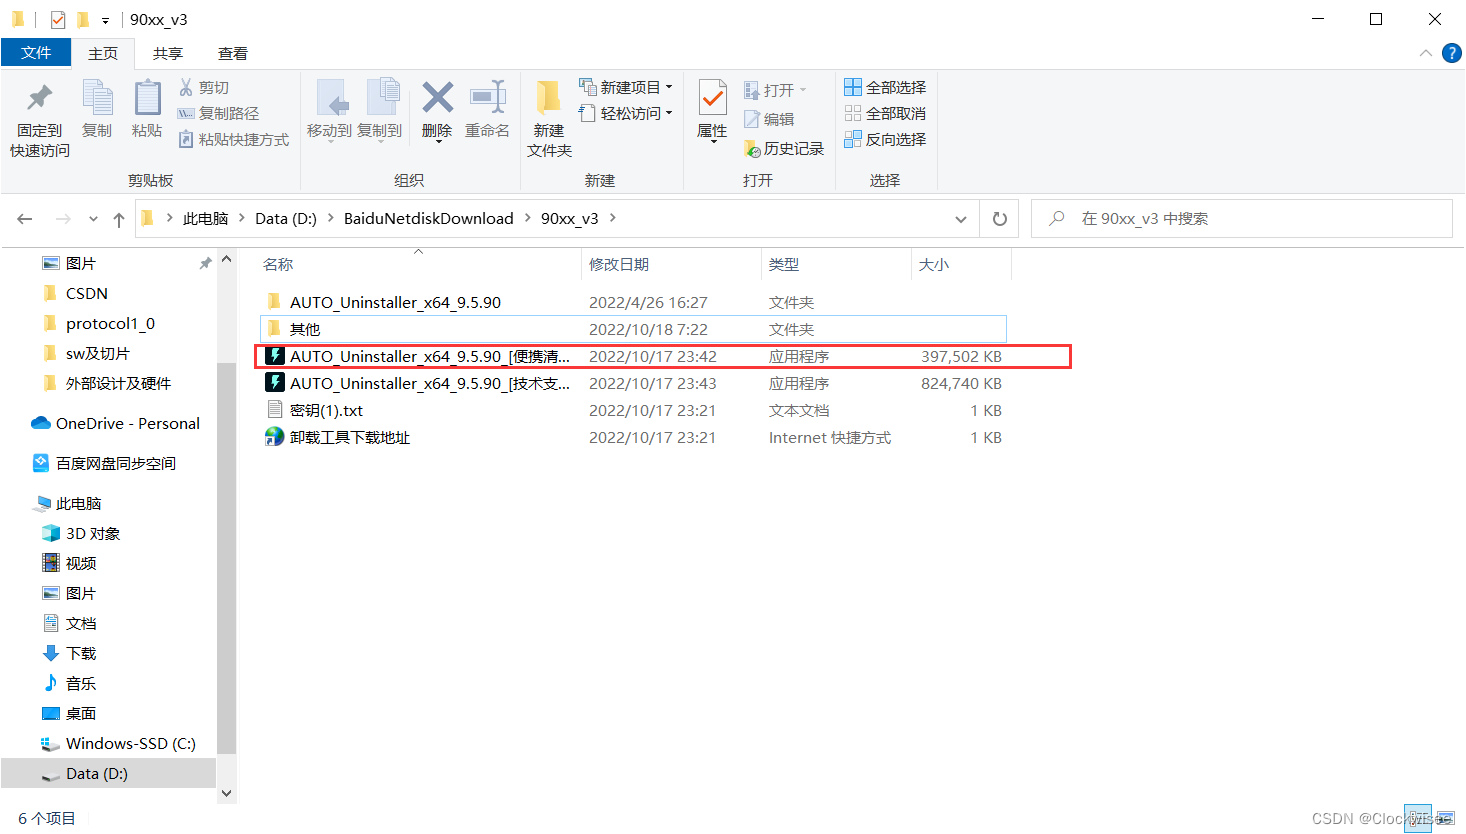
Task: Switch to the View ribbon tab
Action: point(233,53)
